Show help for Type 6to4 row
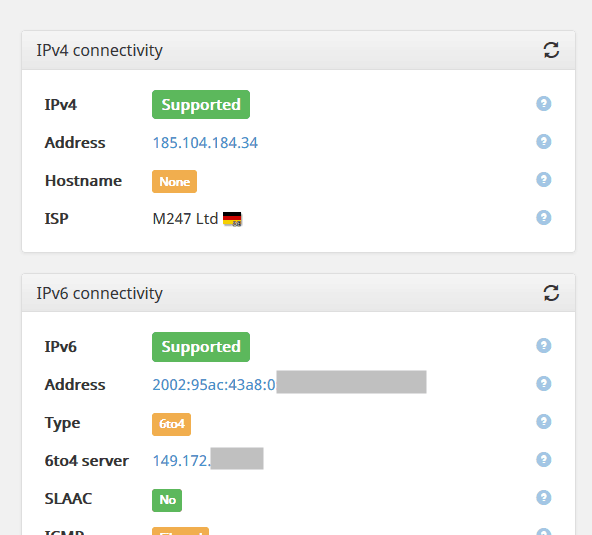 (544, 422)
